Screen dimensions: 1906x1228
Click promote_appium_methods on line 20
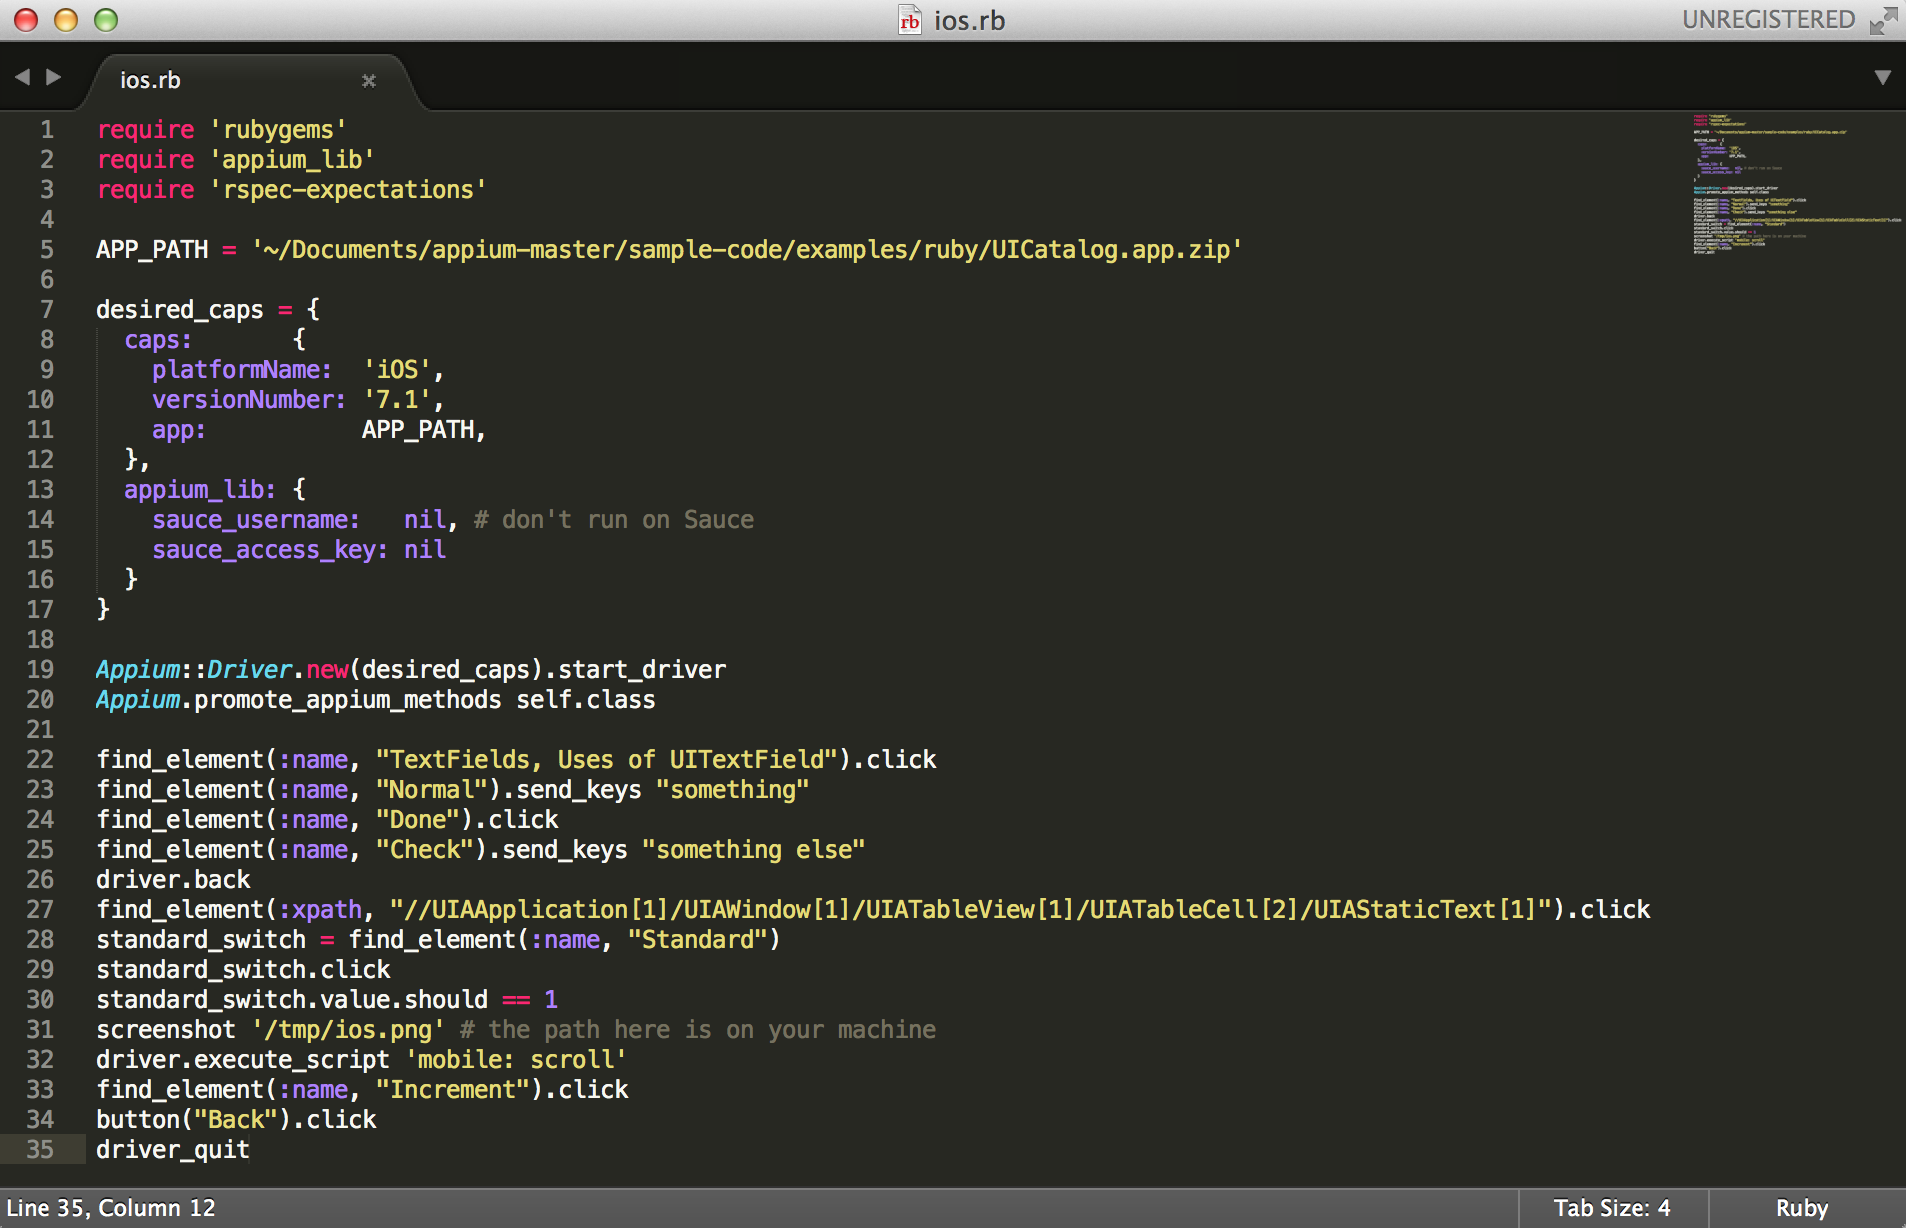tap(348, 700)
